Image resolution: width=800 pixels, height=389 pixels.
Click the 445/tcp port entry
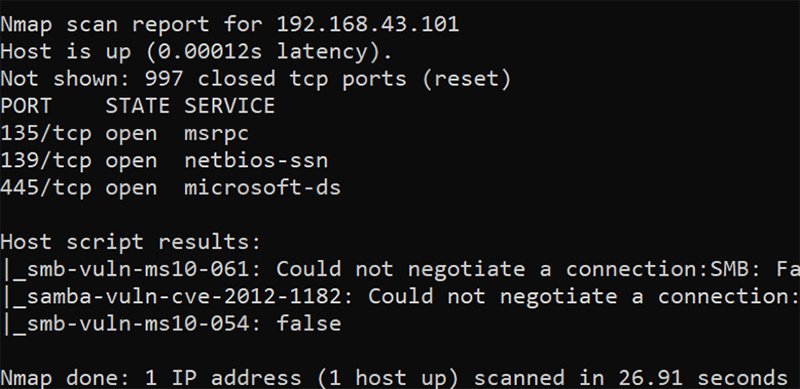point(46,188)
